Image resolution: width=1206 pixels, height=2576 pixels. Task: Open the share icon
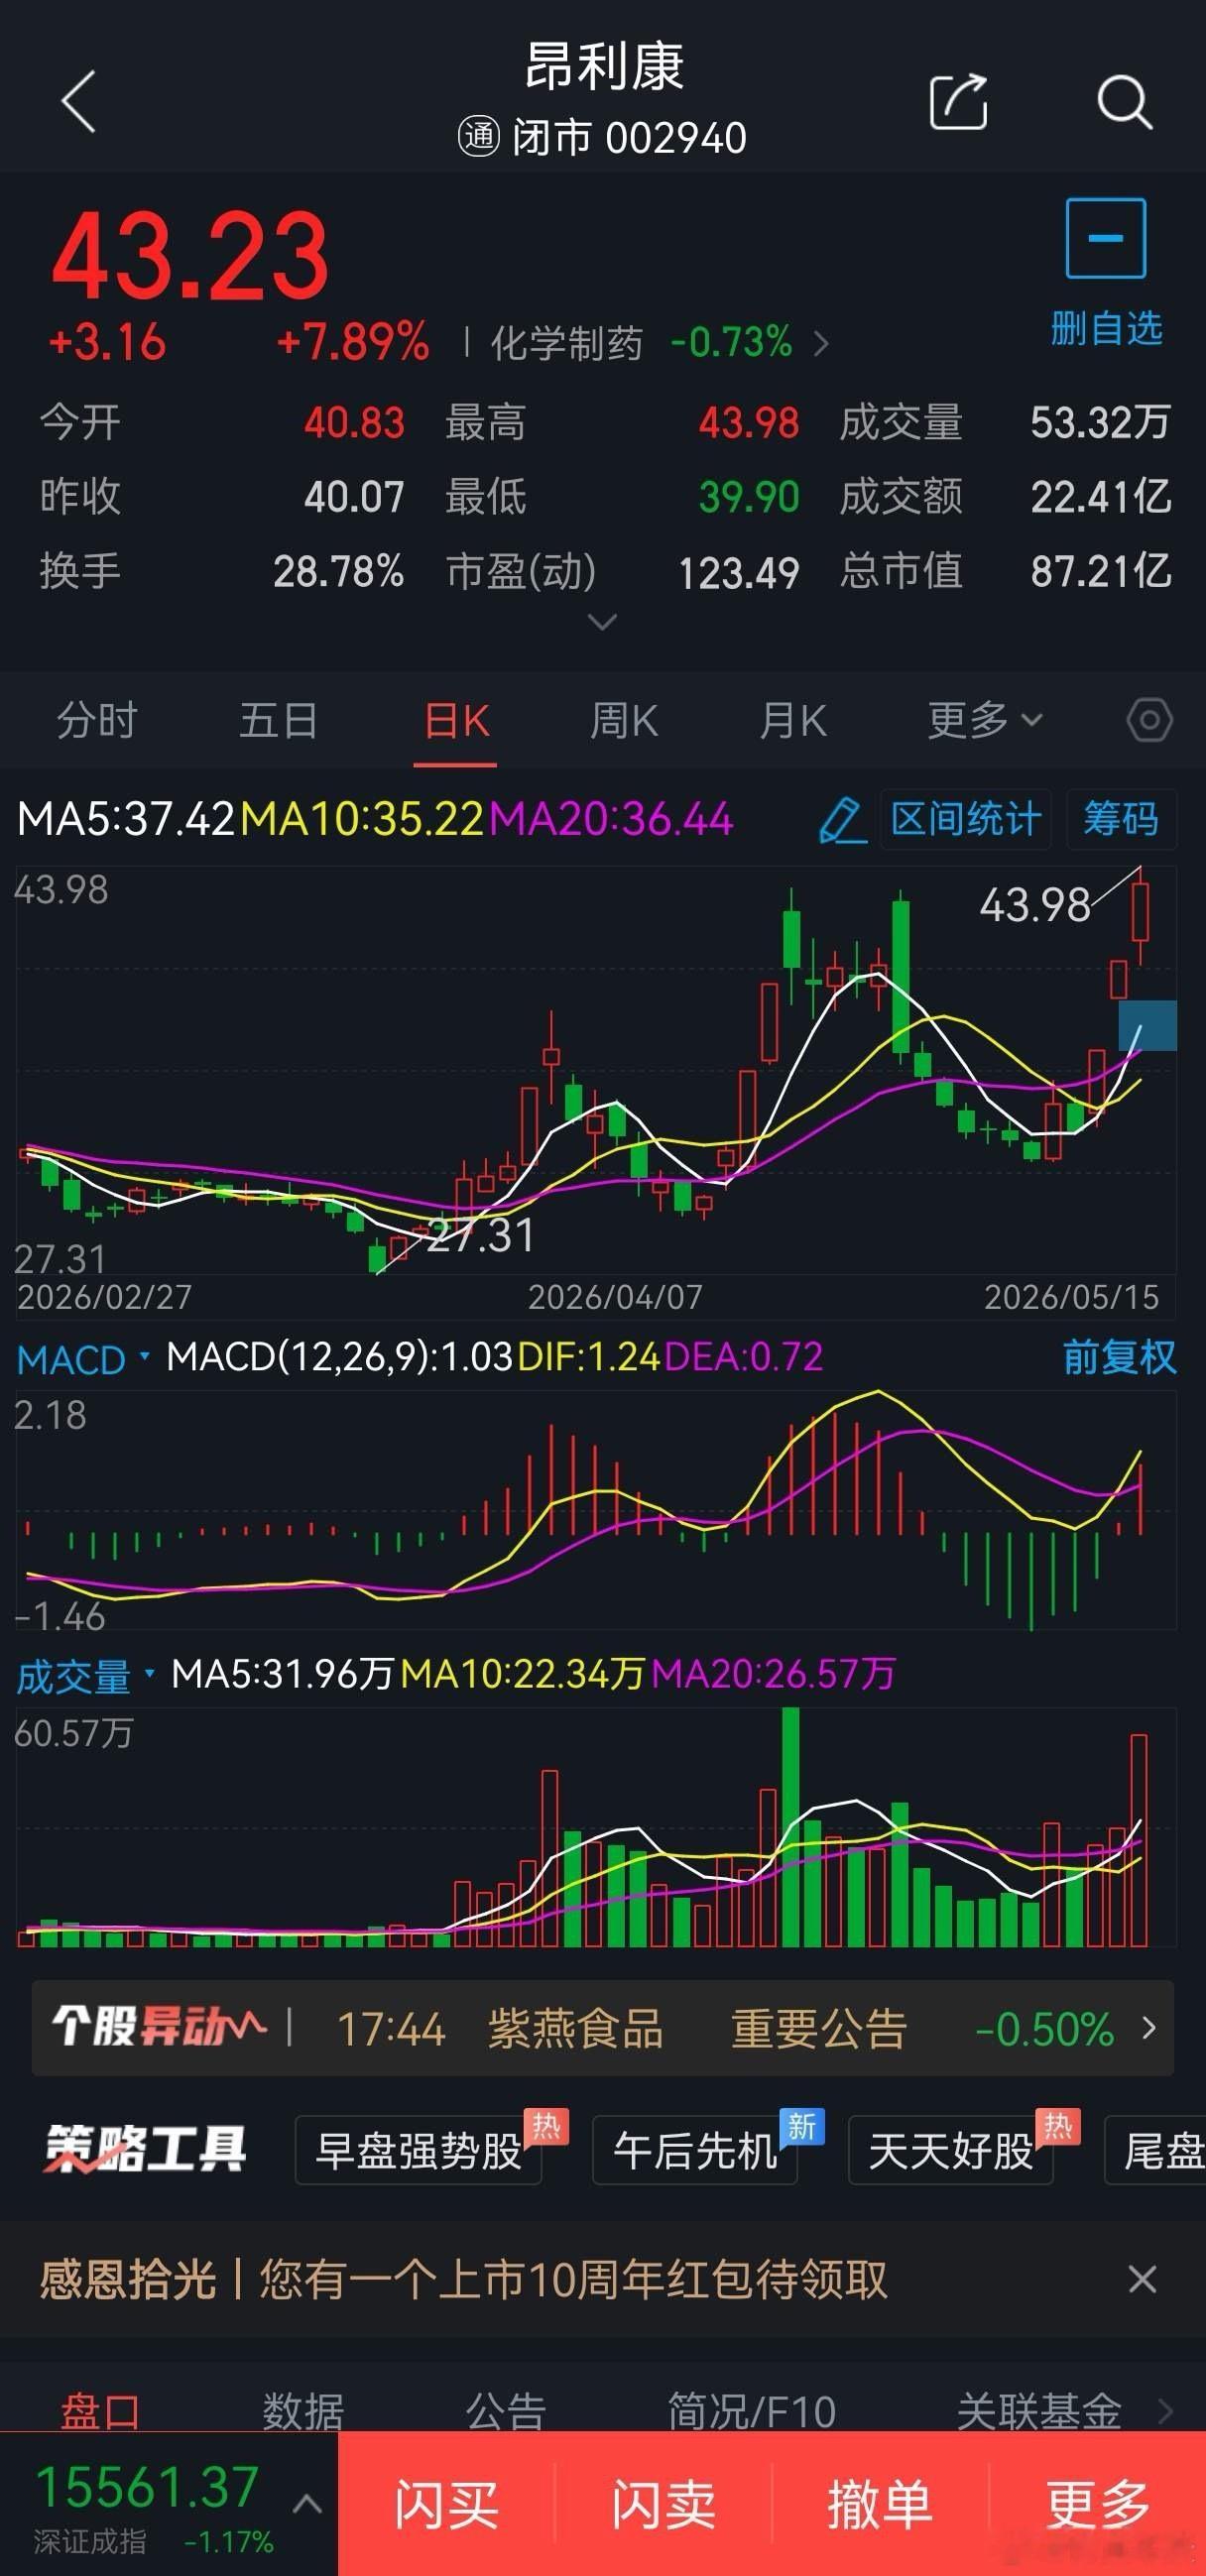[958, 101]
